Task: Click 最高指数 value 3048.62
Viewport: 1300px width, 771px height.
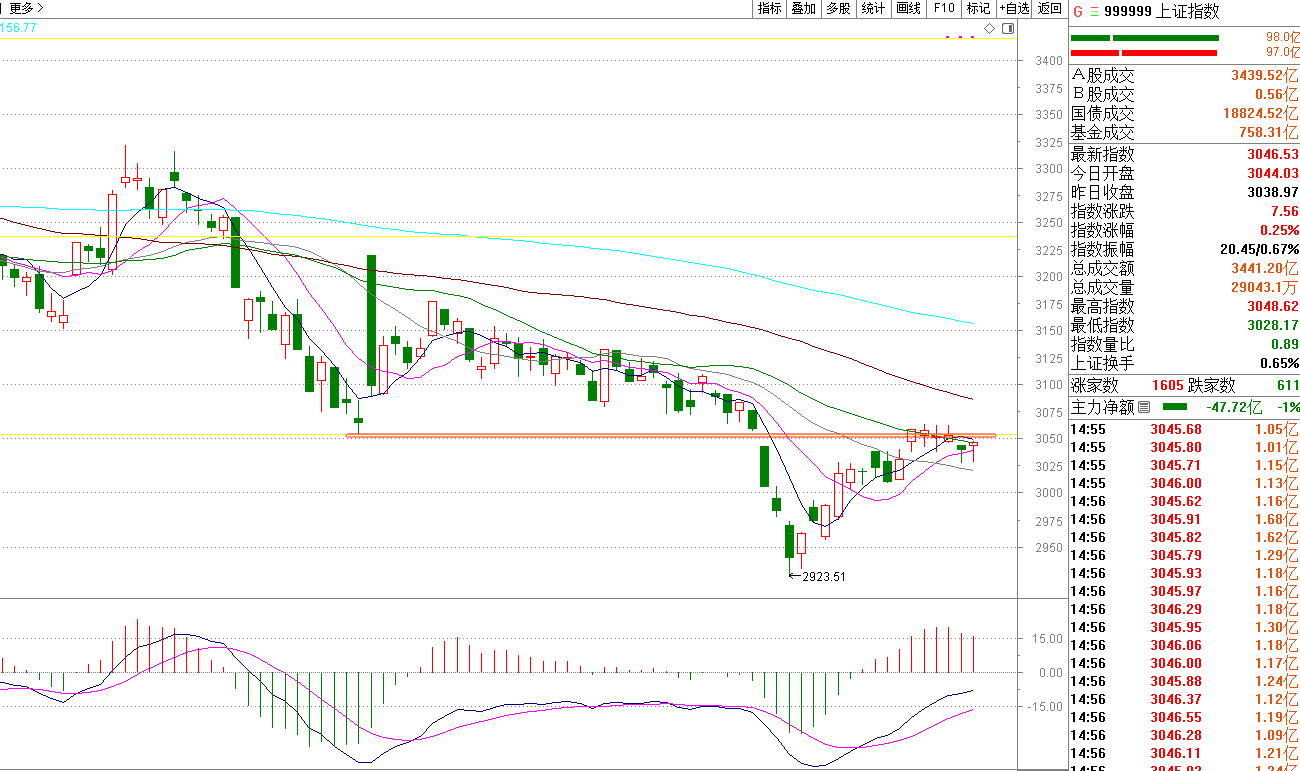Action: [1273, 306]
